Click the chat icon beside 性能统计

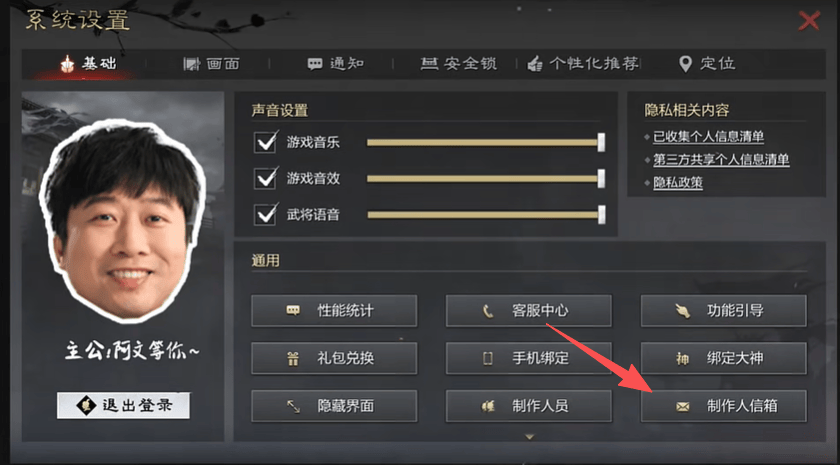click(x=293, y=310)
